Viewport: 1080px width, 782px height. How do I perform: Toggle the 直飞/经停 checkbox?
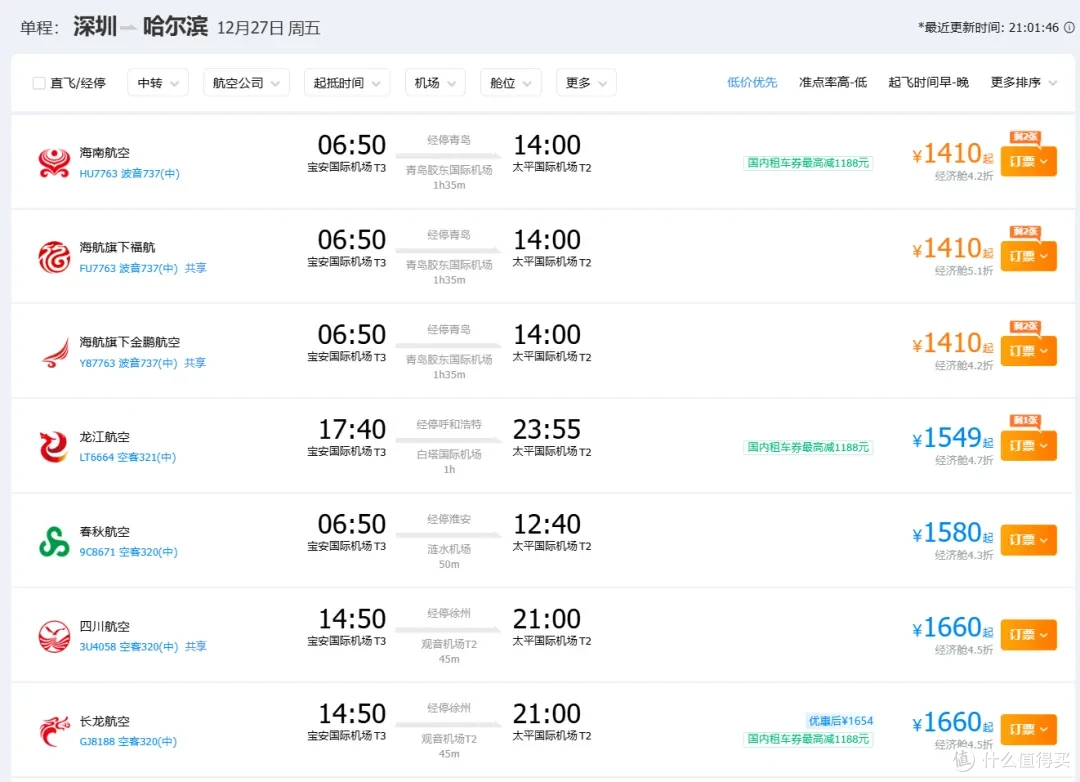(x=39, y=83)
